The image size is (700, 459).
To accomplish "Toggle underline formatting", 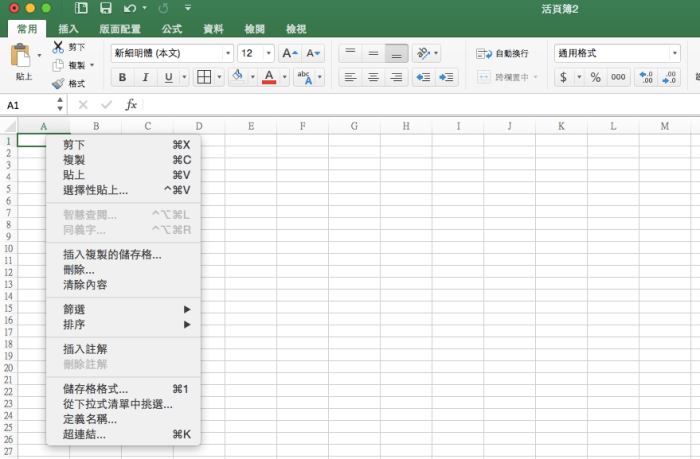I will coord(168,77).
